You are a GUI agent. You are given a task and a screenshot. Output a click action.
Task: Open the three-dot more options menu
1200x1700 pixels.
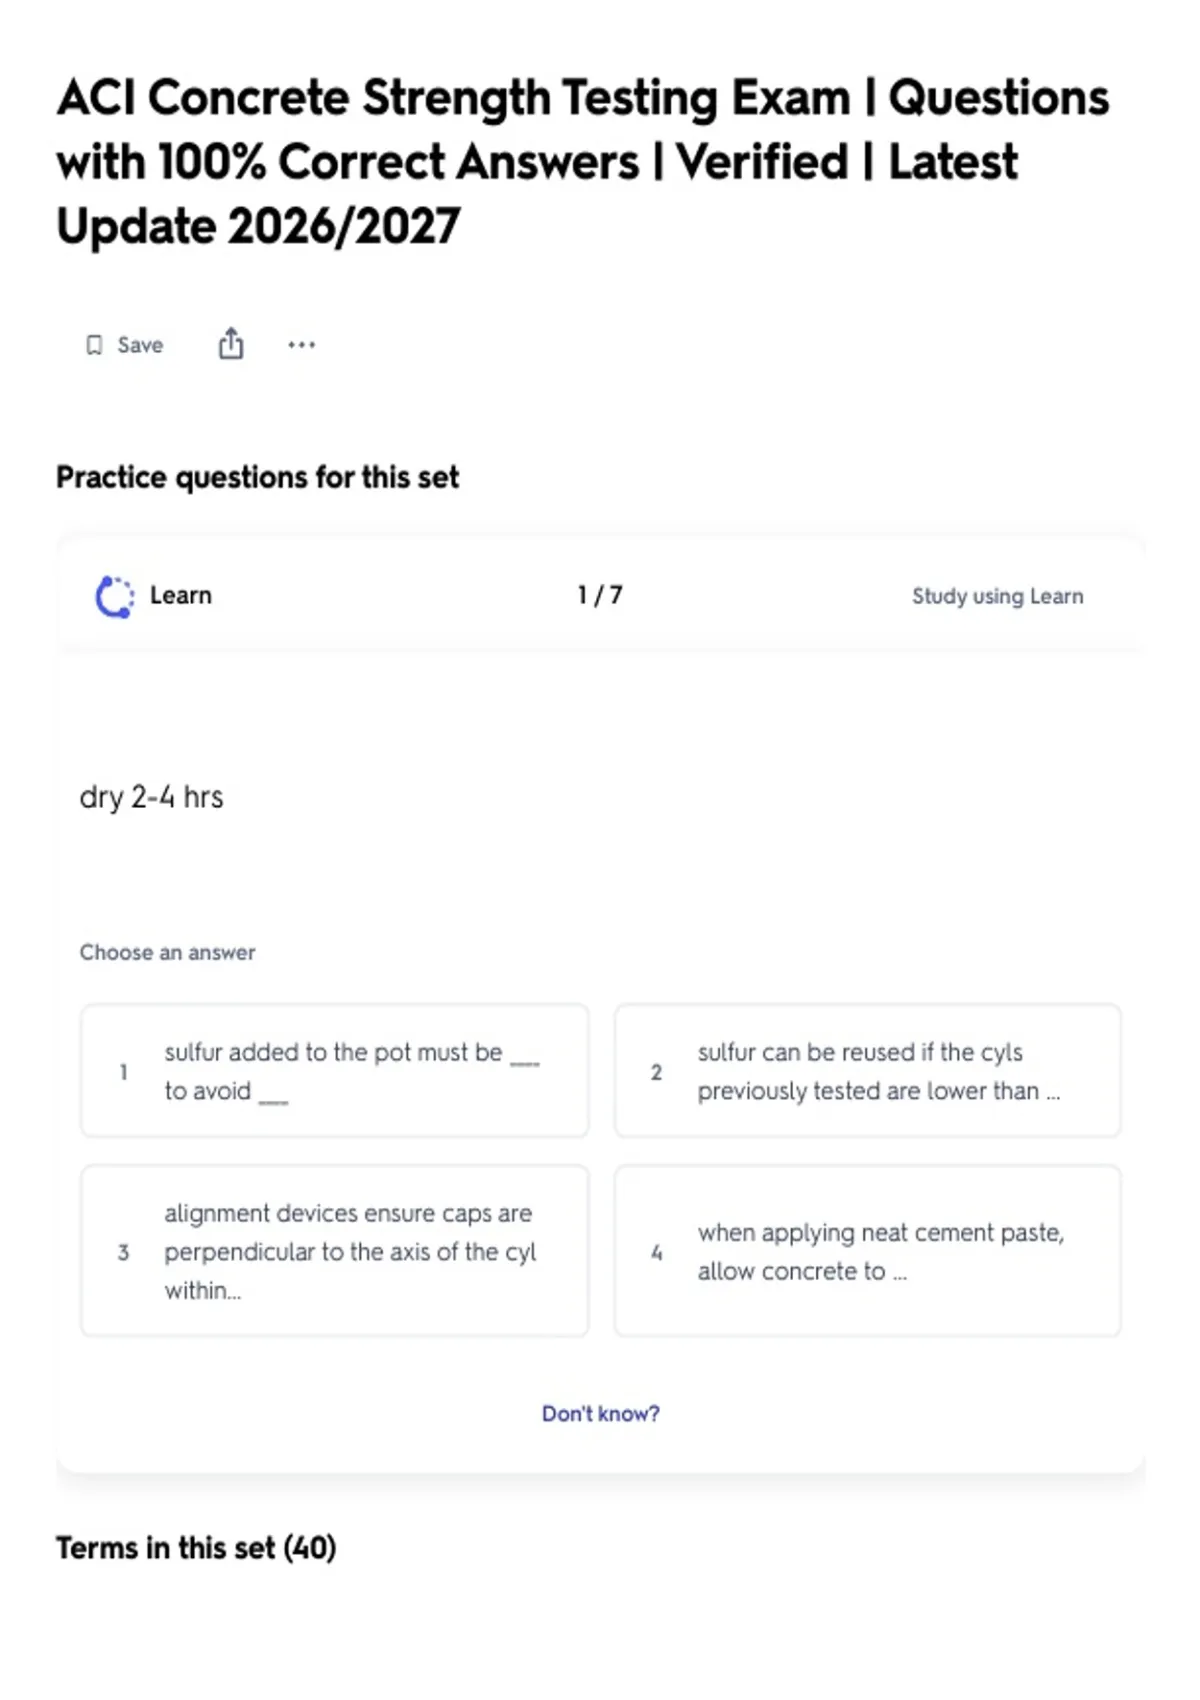point(301,345)
